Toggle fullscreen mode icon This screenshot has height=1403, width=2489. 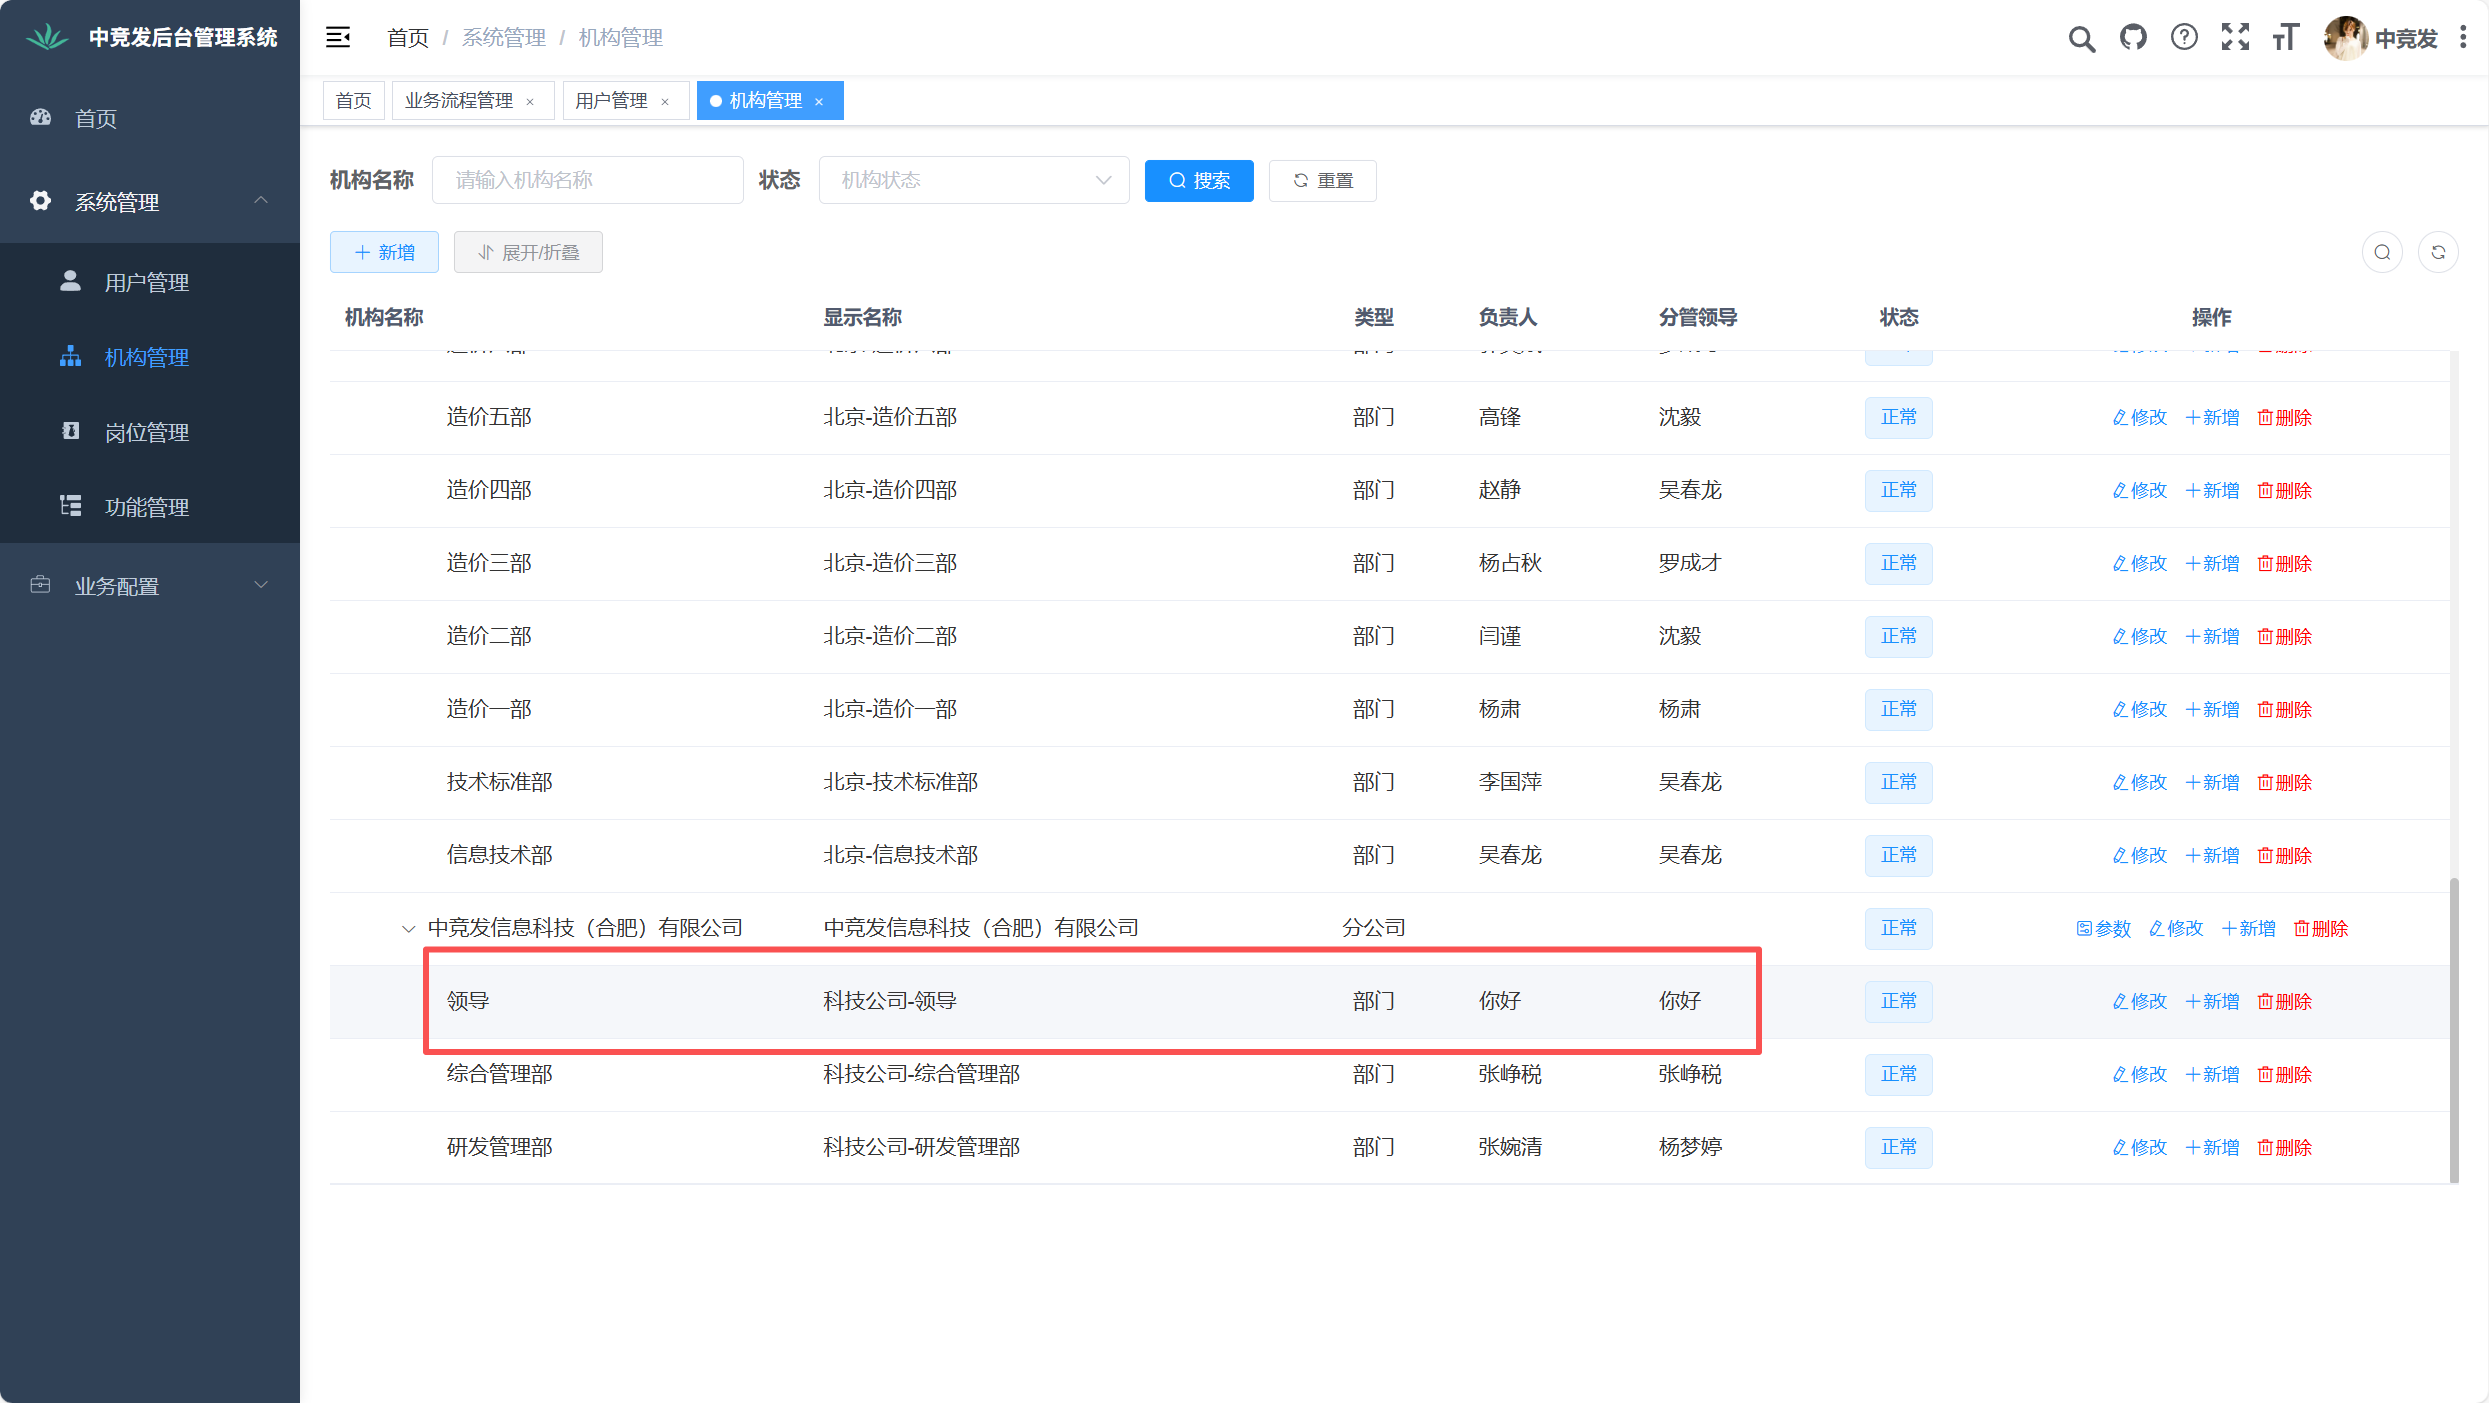tap(2235, 38)
